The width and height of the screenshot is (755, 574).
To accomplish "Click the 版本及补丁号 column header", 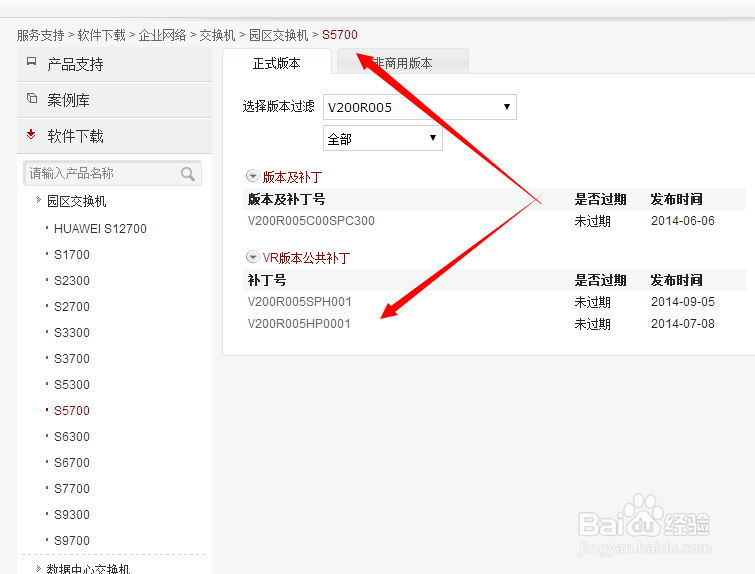I will point(286,199).
